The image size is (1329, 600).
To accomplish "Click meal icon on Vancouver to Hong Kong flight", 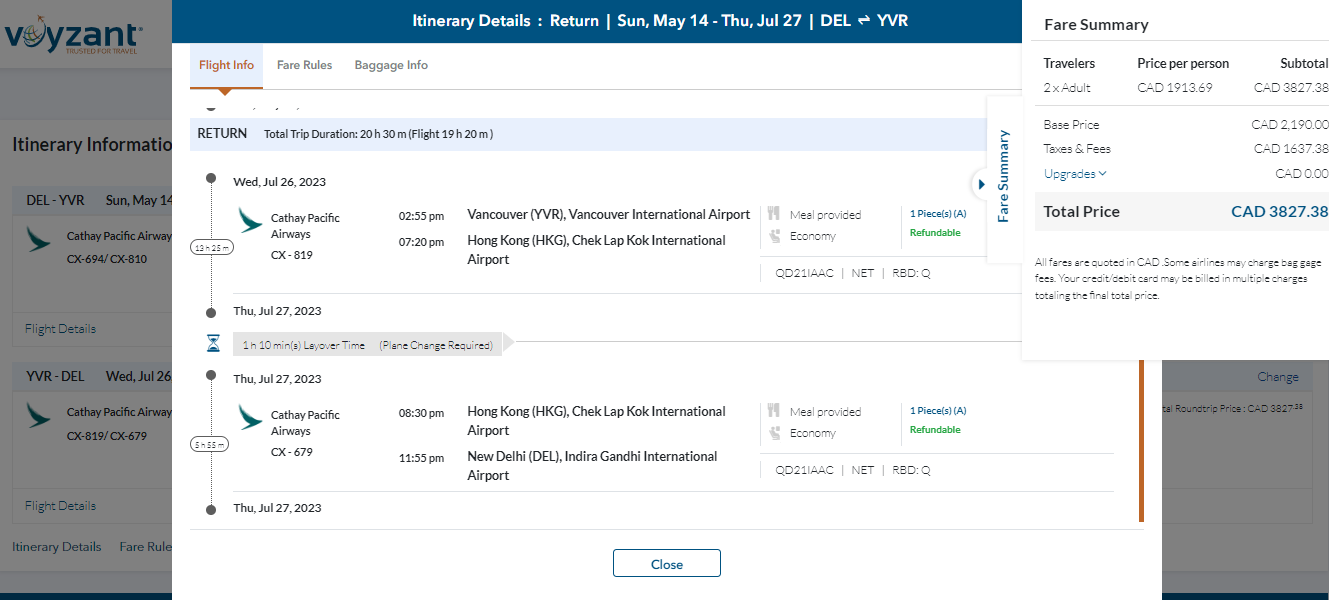I will [x=774, y=214].
